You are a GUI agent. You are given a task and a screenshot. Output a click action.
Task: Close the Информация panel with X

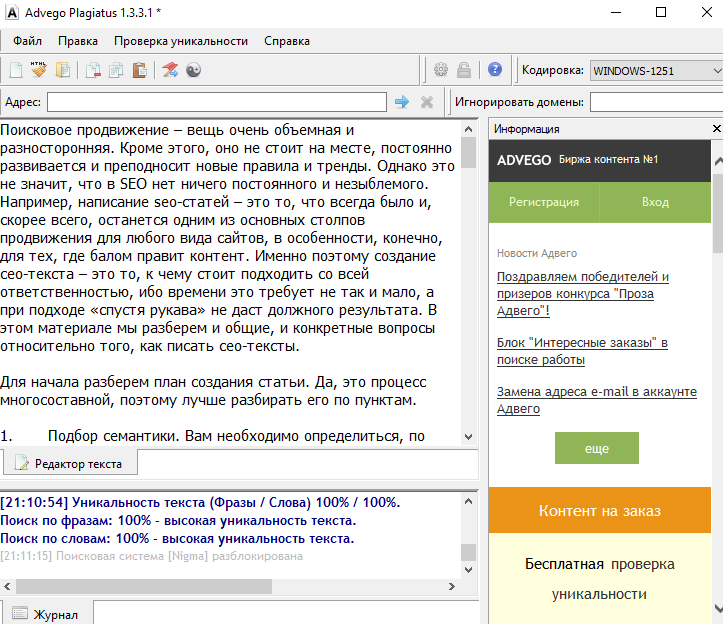[x=717, y=129]
